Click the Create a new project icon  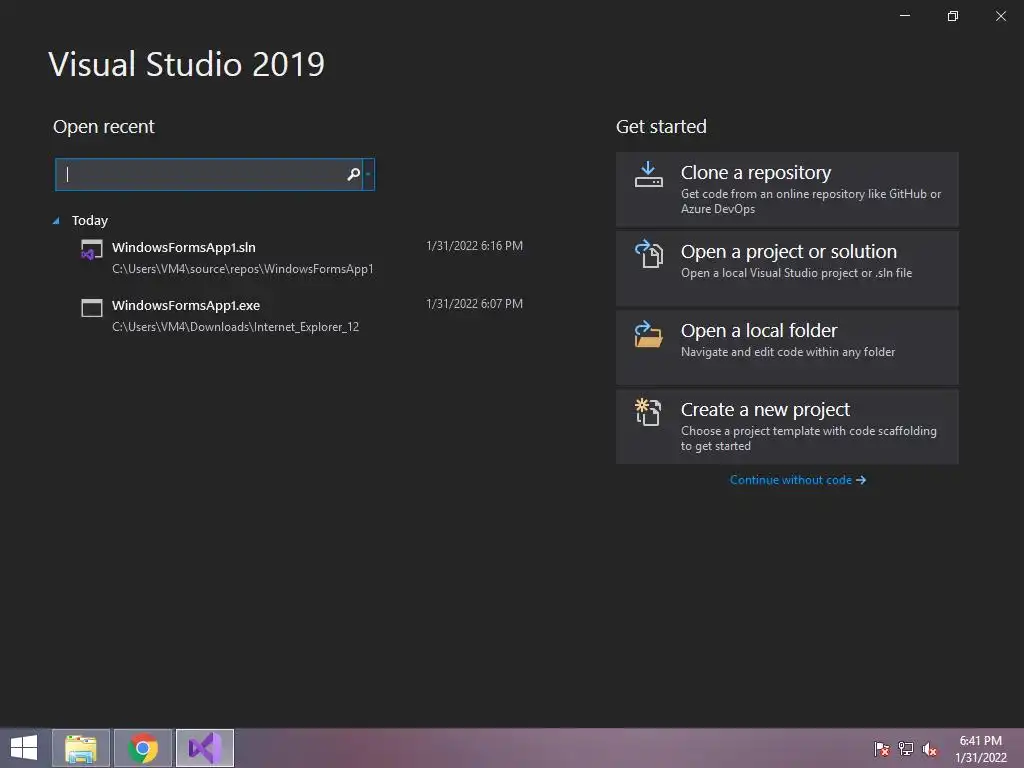point(648,412)
